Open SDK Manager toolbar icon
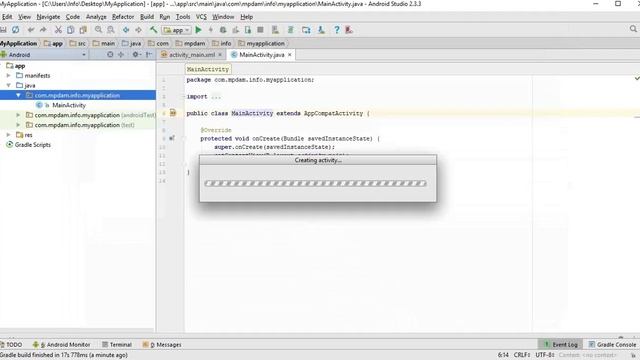Image resolution: width=640 pixels, height=360 pixels. [x=321, y=30]
